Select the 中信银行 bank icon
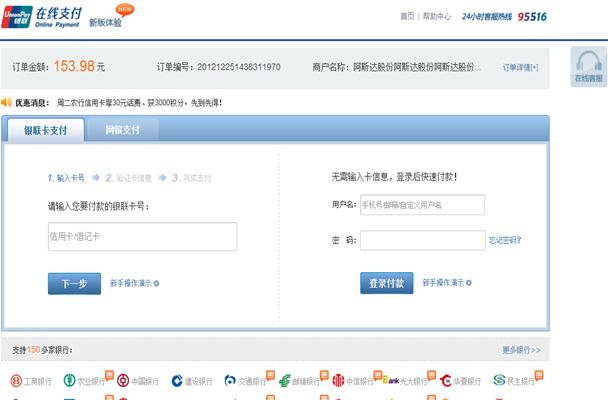This screenshot has height=400, width=608. (x=353, y=382)
